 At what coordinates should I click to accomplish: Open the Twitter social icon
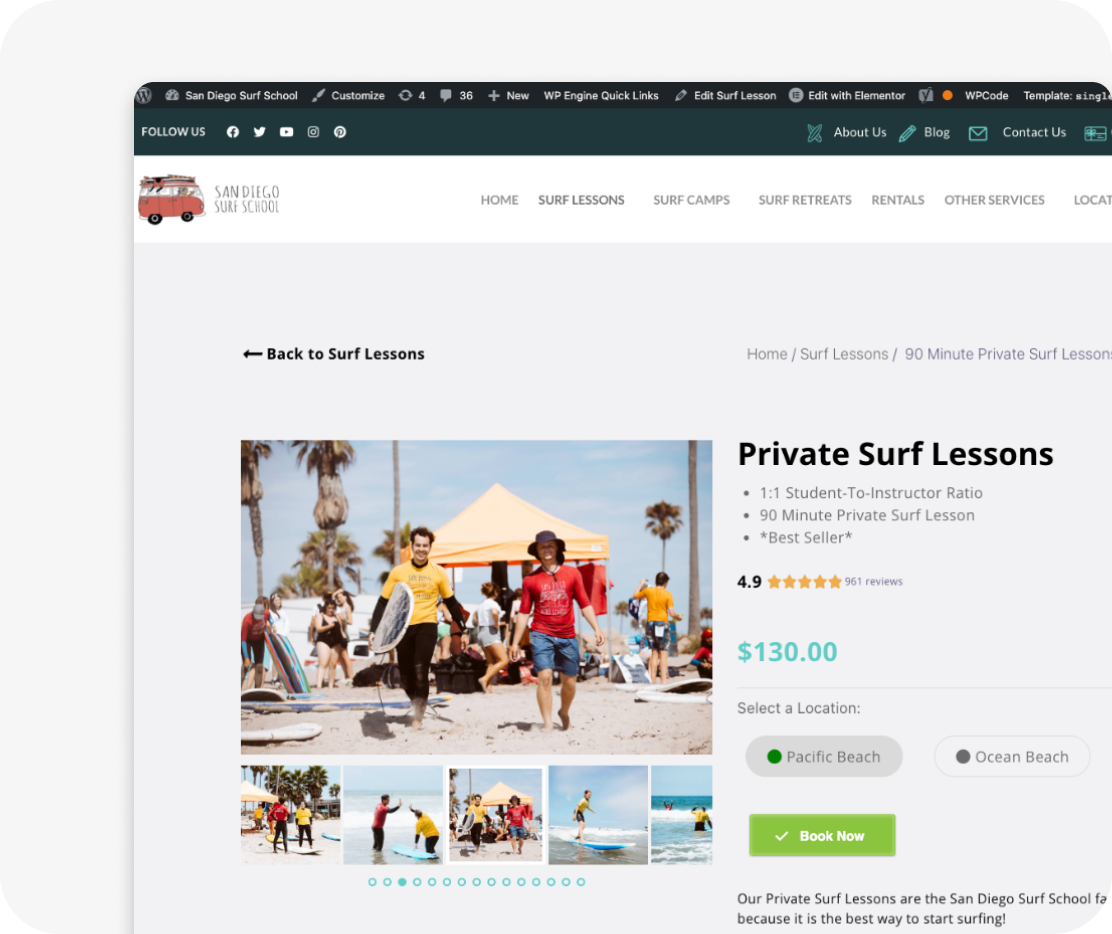click(260, 132)
